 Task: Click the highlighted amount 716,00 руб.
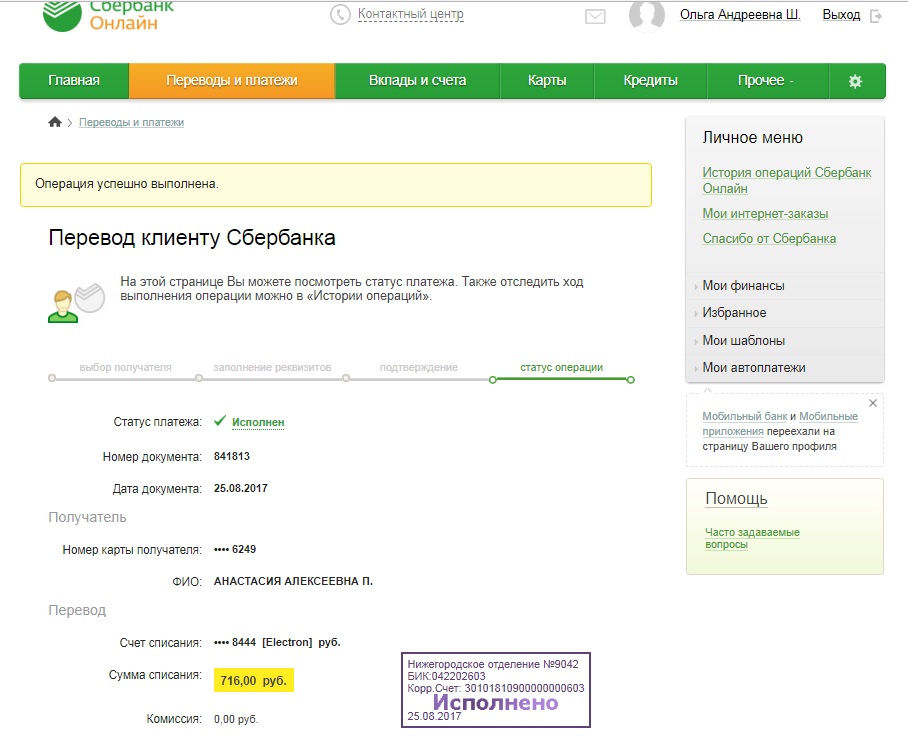[254, 680]
